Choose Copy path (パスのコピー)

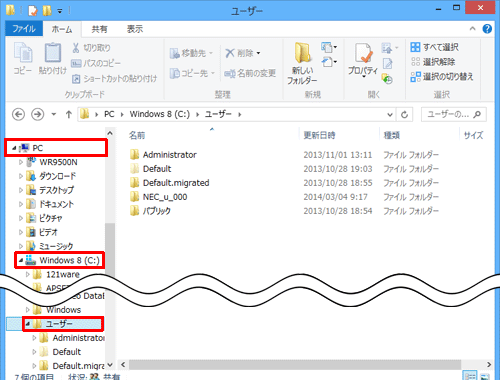click(96, 63)
